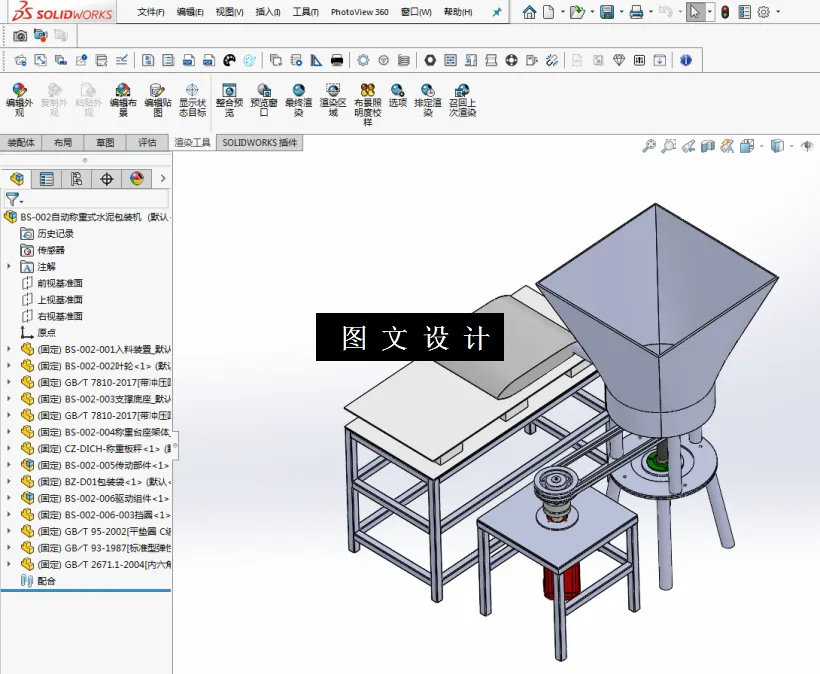Select Zoom to Fit in heads-up toolbar
This screenshot has width=820, height=674.
[649, 146]
